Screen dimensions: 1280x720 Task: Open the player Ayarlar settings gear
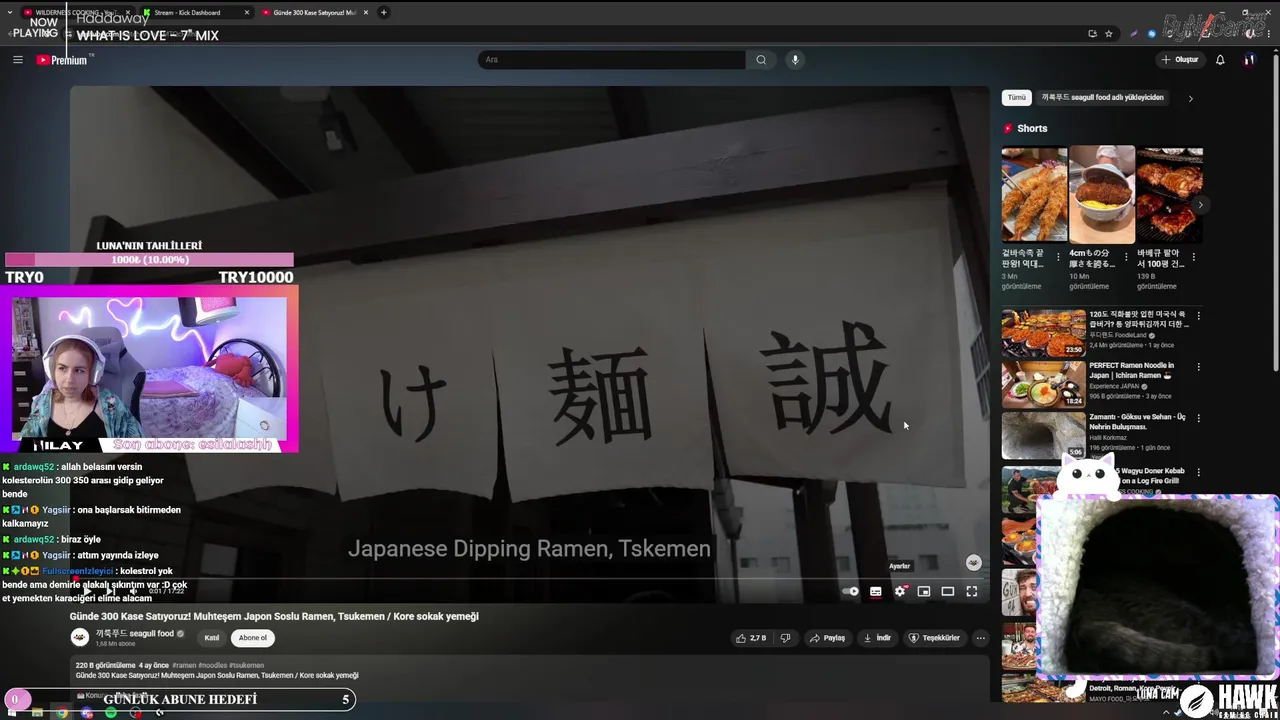click(x=900, y=591)
